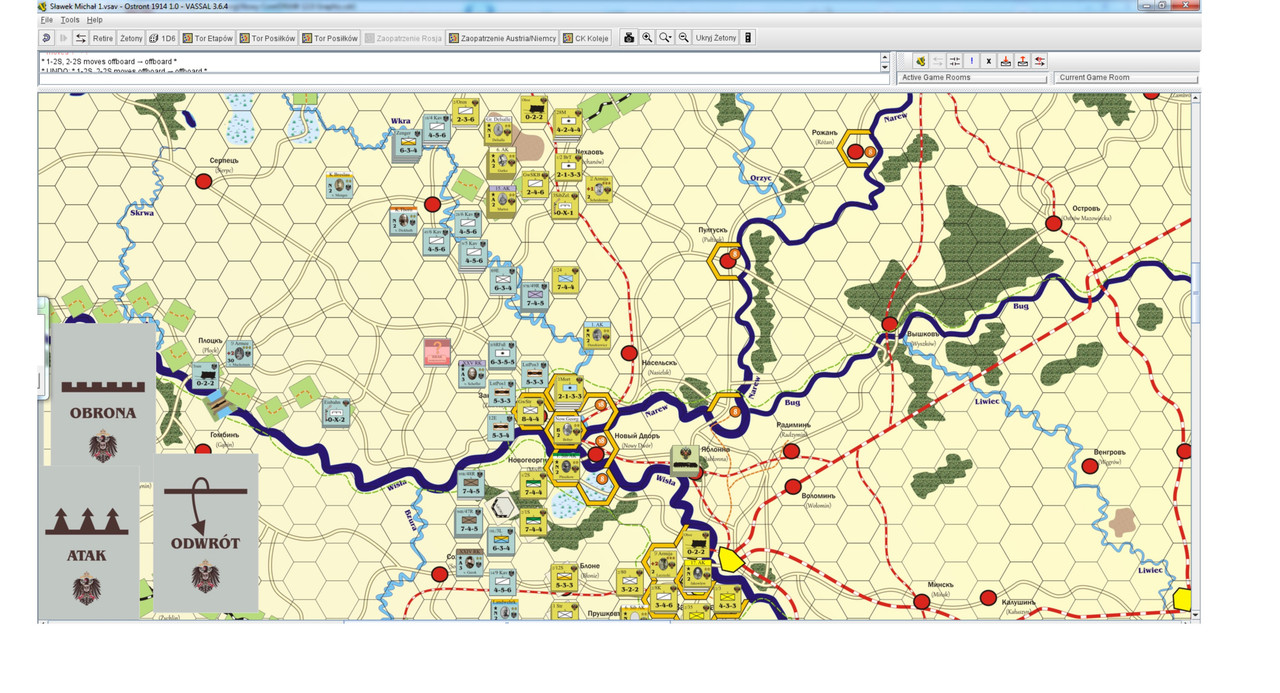
Task: Click the VASSAL server connect icon
Action: [920, 61]
